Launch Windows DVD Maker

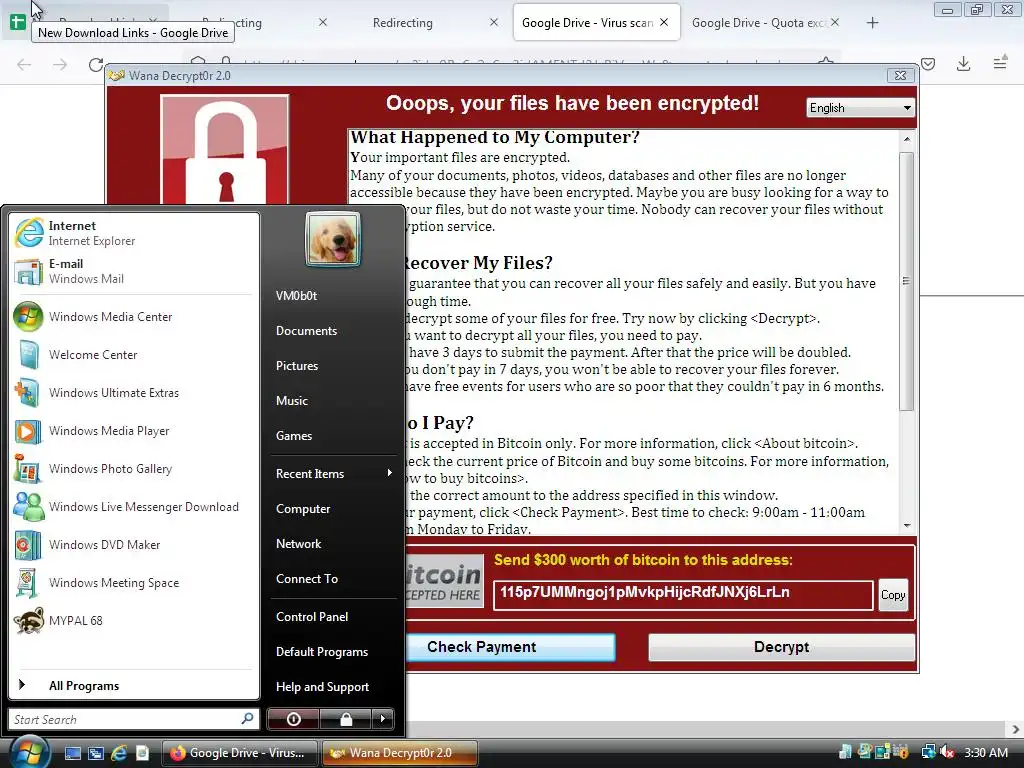133,545
